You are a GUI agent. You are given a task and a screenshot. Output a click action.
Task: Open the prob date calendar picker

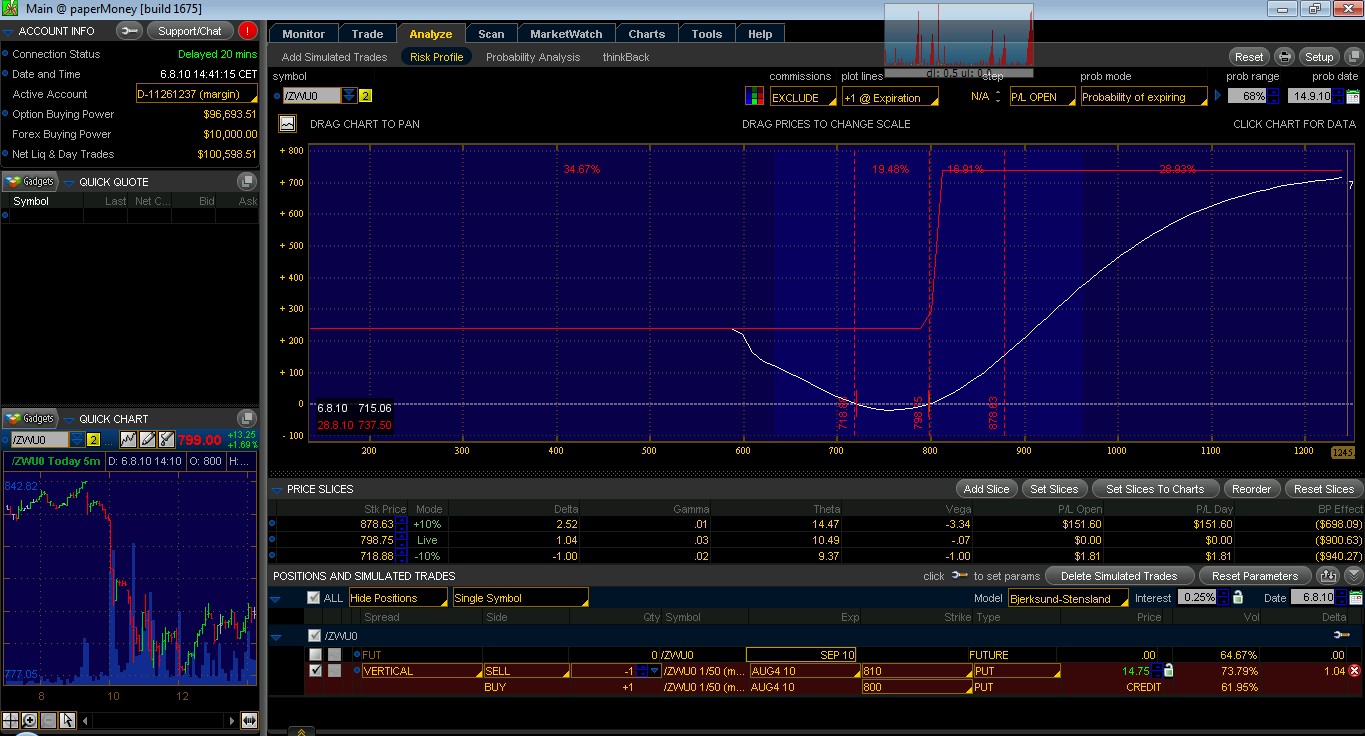pyautogui.click(x=1353, y=97)
